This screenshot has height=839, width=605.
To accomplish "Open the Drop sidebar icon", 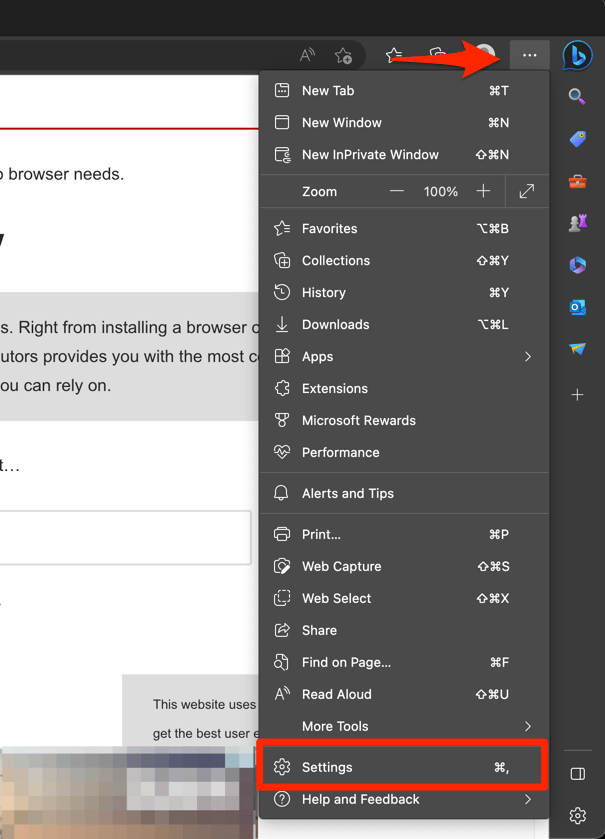I will pos(578,349).
